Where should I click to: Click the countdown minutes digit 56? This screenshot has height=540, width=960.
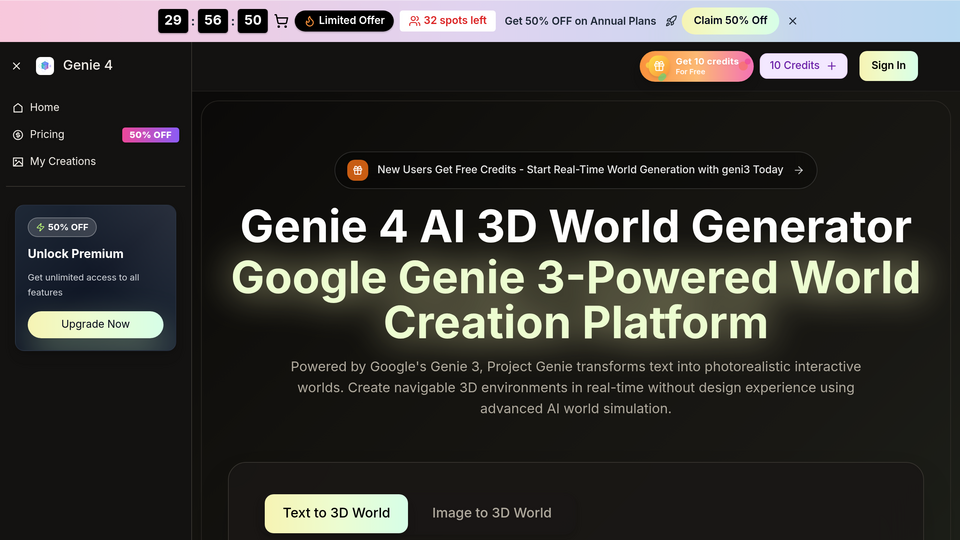point(212,21)
